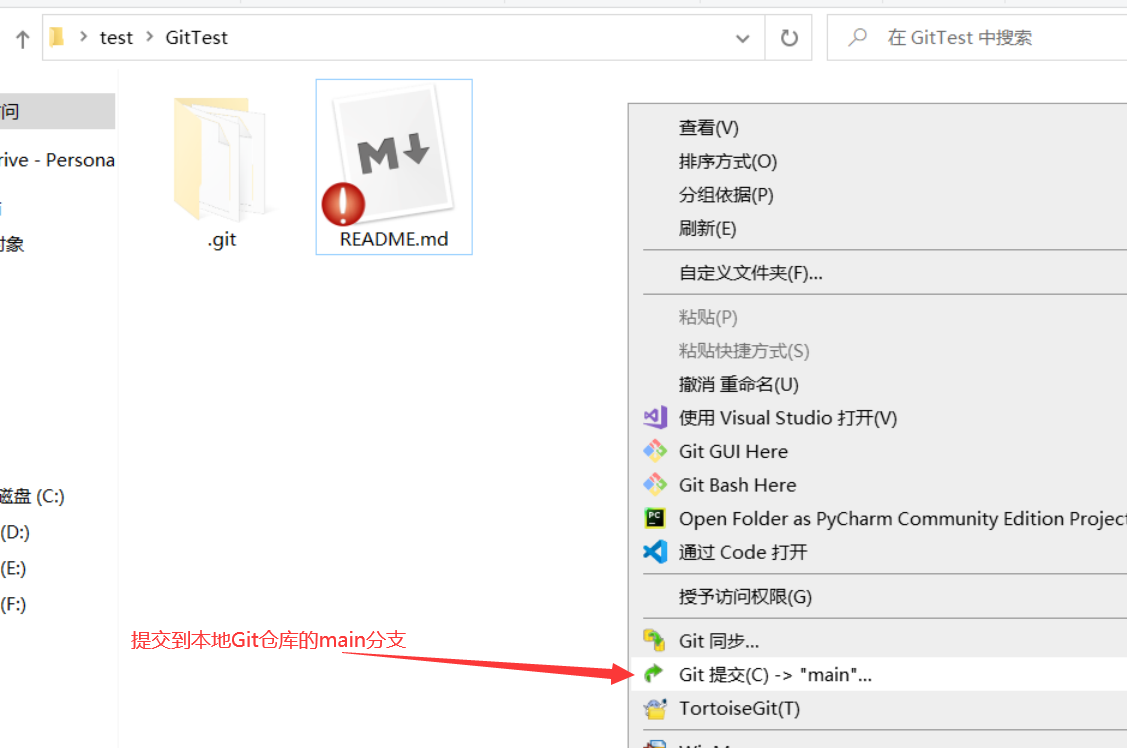
Task: Click the Git Sync icon
Action: pos(655,641)
